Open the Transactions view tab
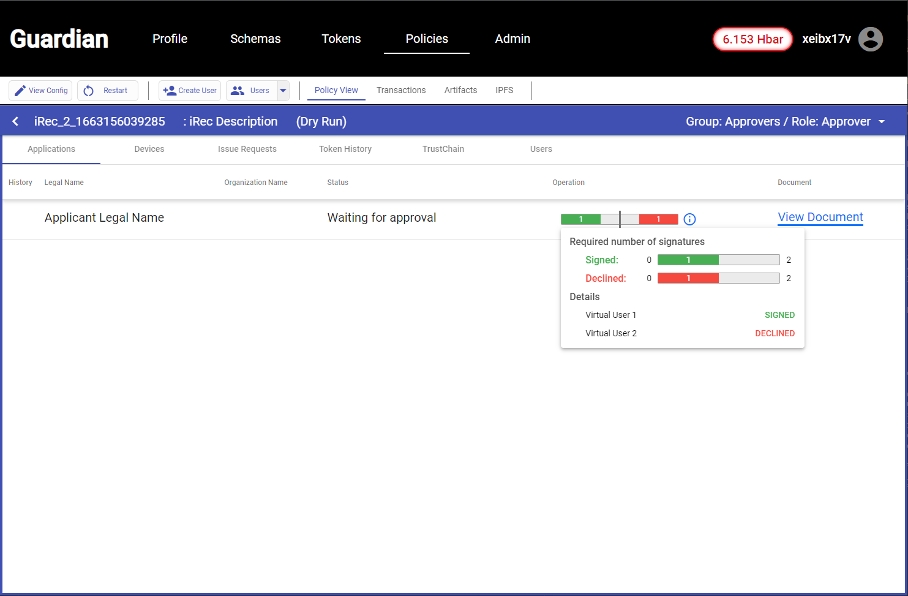 [x=401, y=90]
